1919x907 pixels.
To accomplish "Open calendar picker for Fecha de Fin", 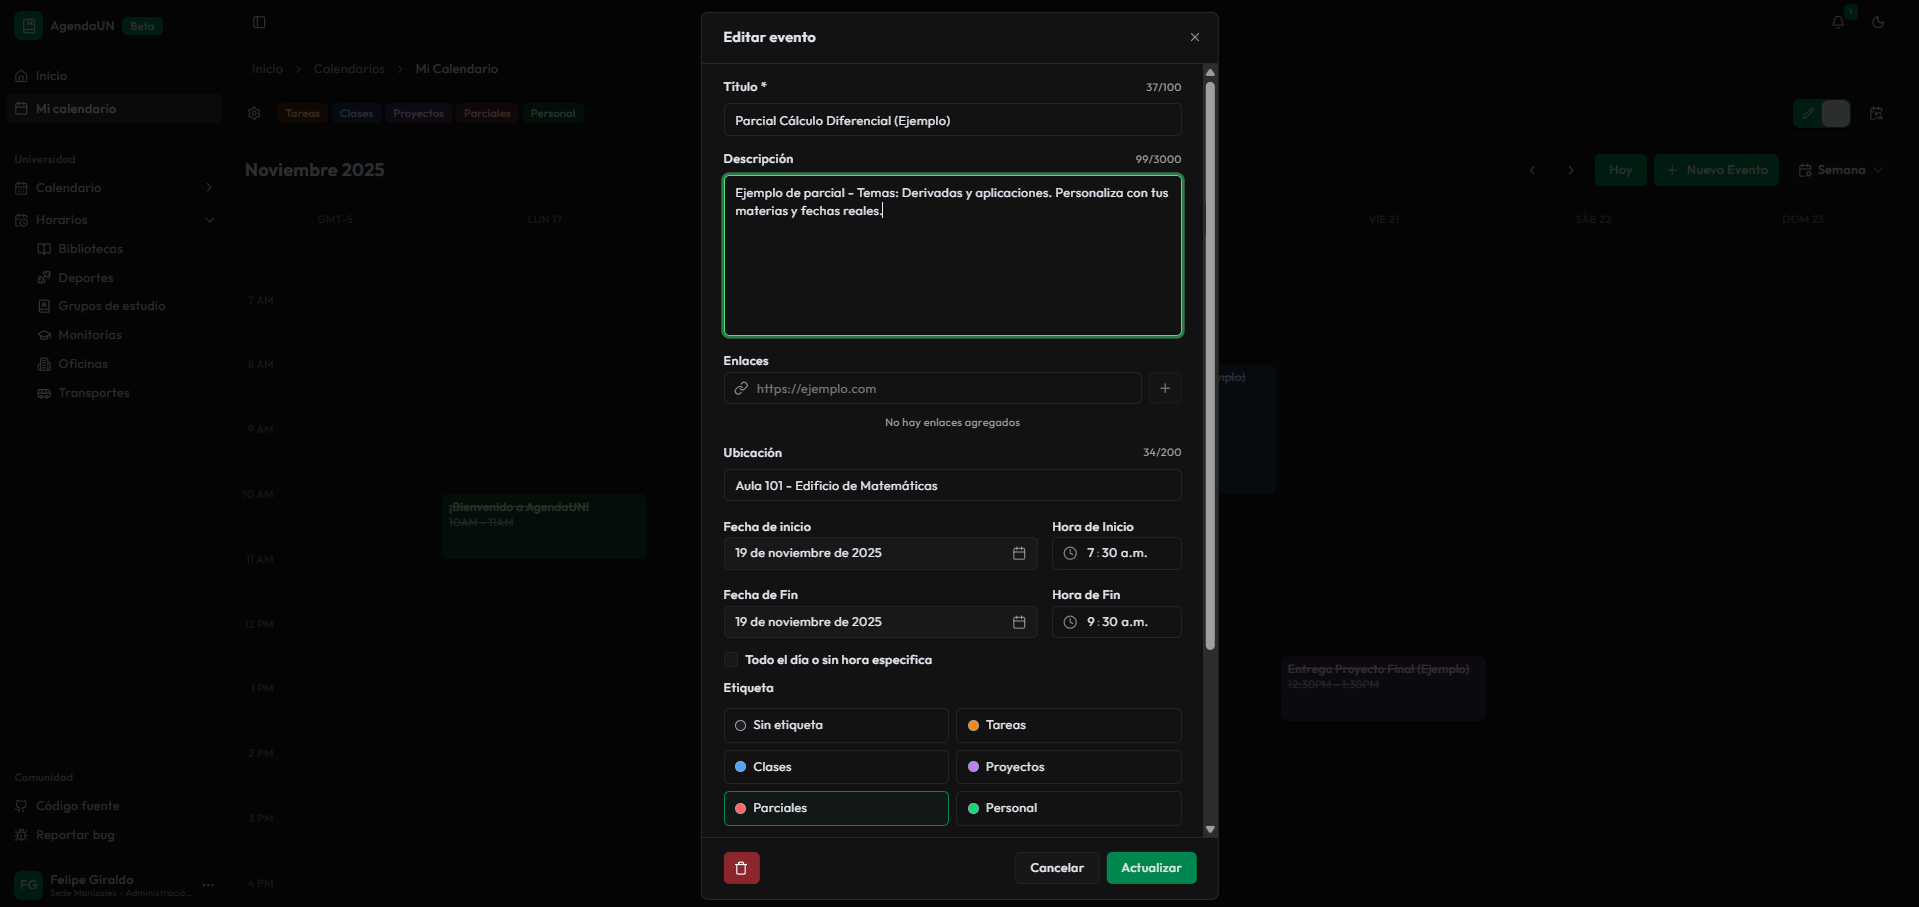I will click(x=1019, y=622).
